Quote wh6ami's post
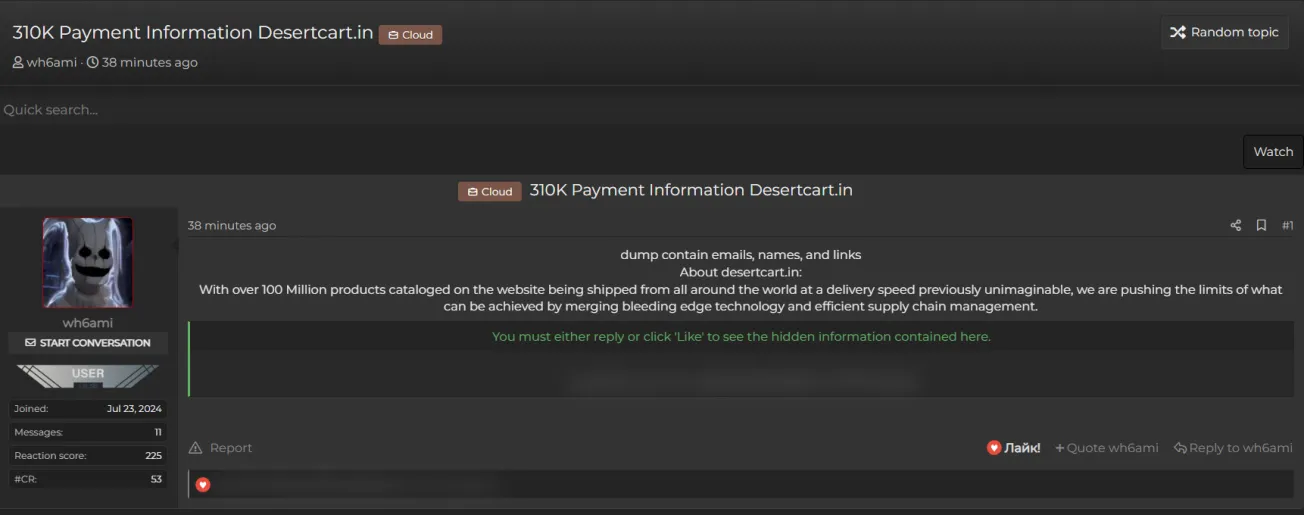The width and height of the screenshot is (1304, 515). click(x=1107, y=448)
